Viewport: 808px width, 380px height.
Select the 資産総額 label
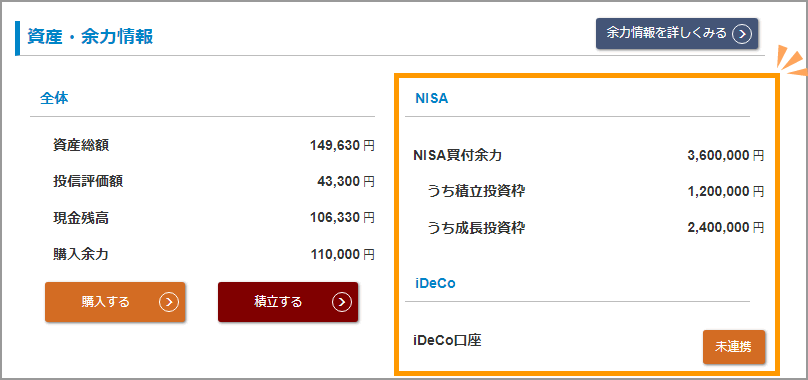(x=81, y=145)
